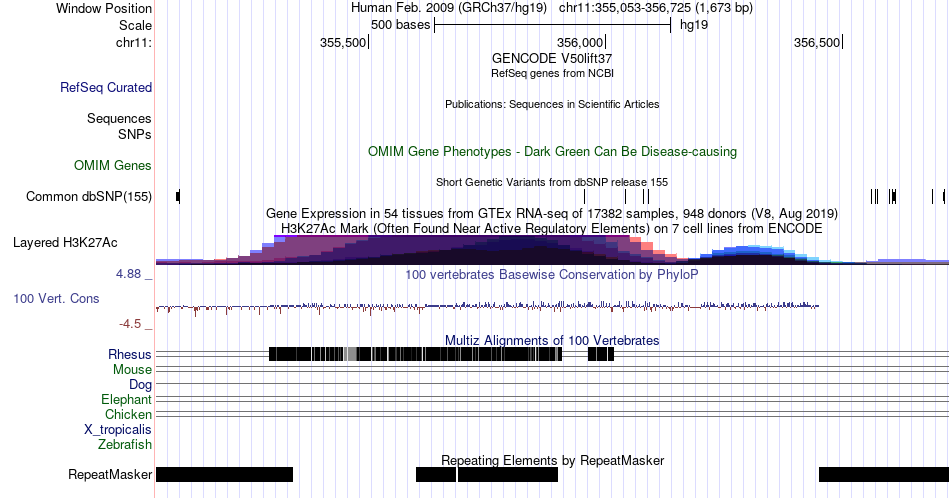
Task: Click the Window Position label
Action: point(104,8)
